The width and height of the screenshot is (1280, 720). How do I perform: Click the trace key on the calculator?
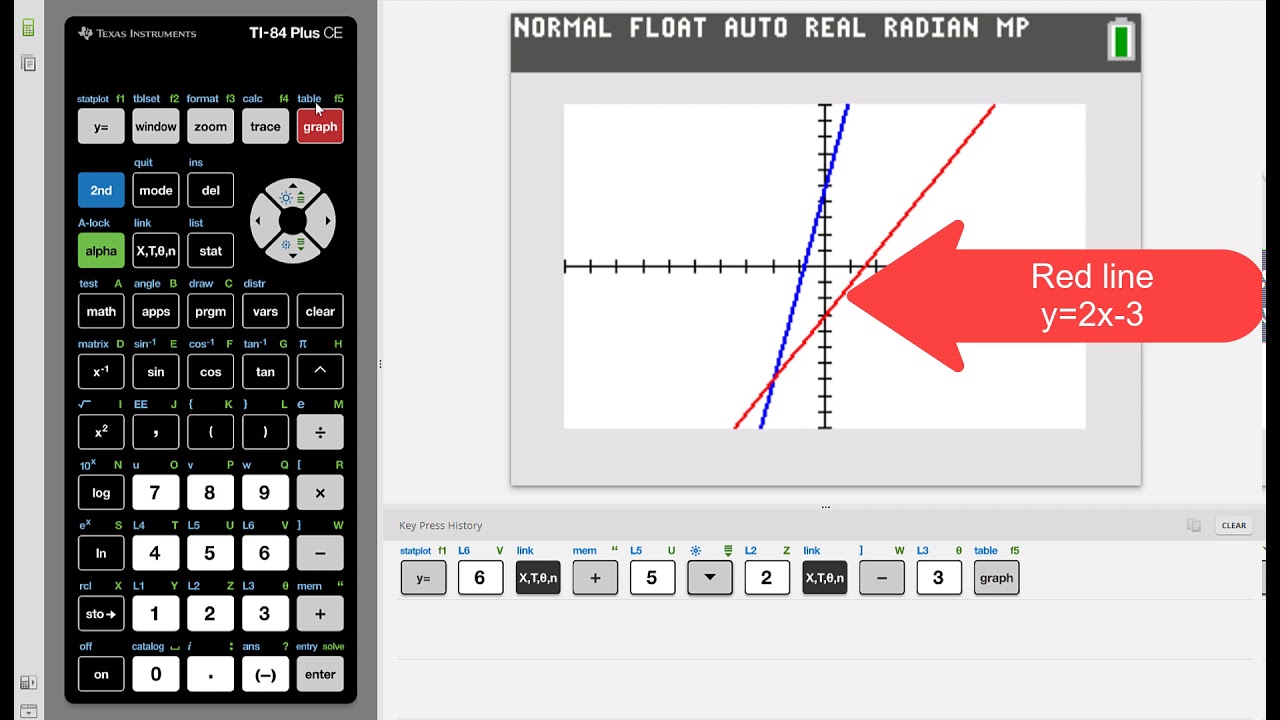[265, 127]
